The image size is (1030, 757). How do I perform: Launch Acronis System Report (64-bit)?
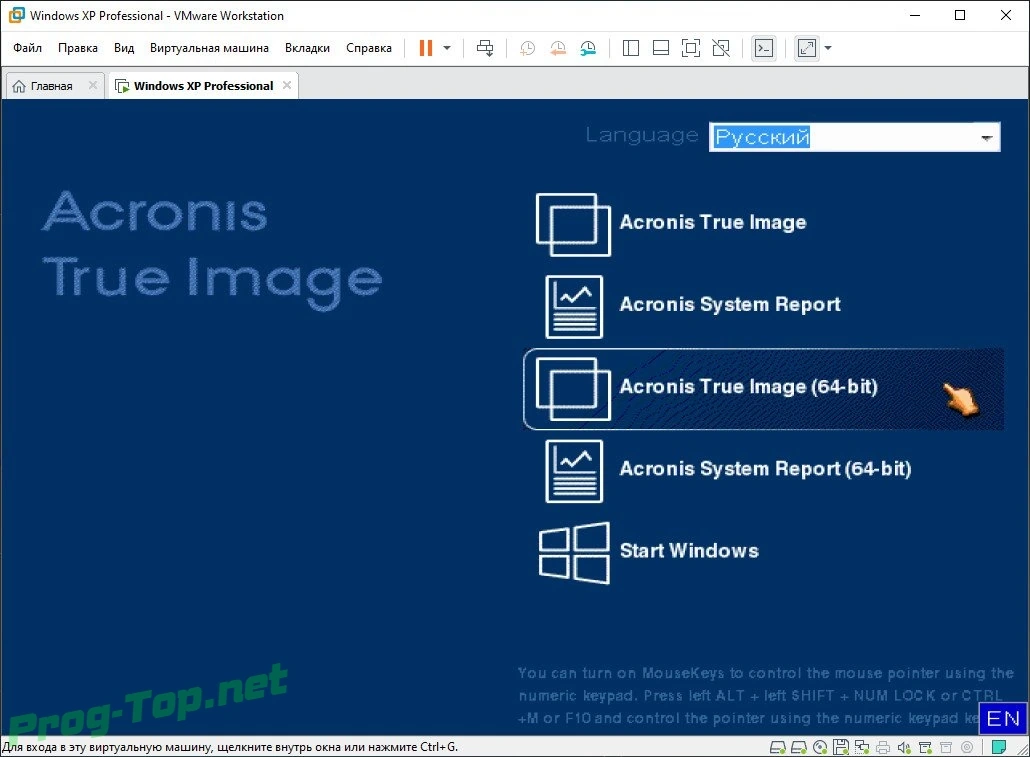pos(728,470)
